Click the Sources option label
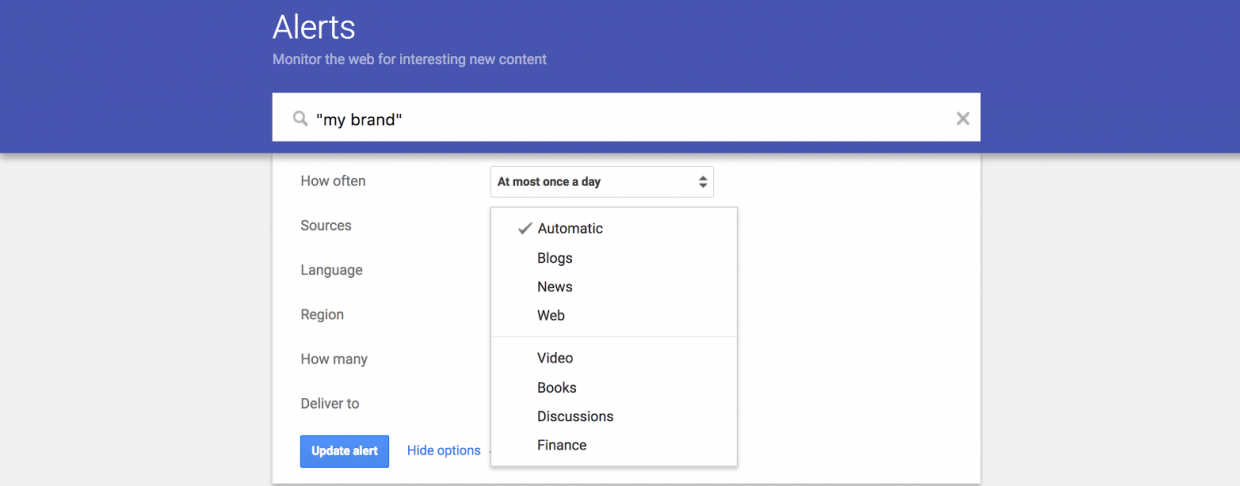The image size is (1240, 486). click(x=326, y=226)
